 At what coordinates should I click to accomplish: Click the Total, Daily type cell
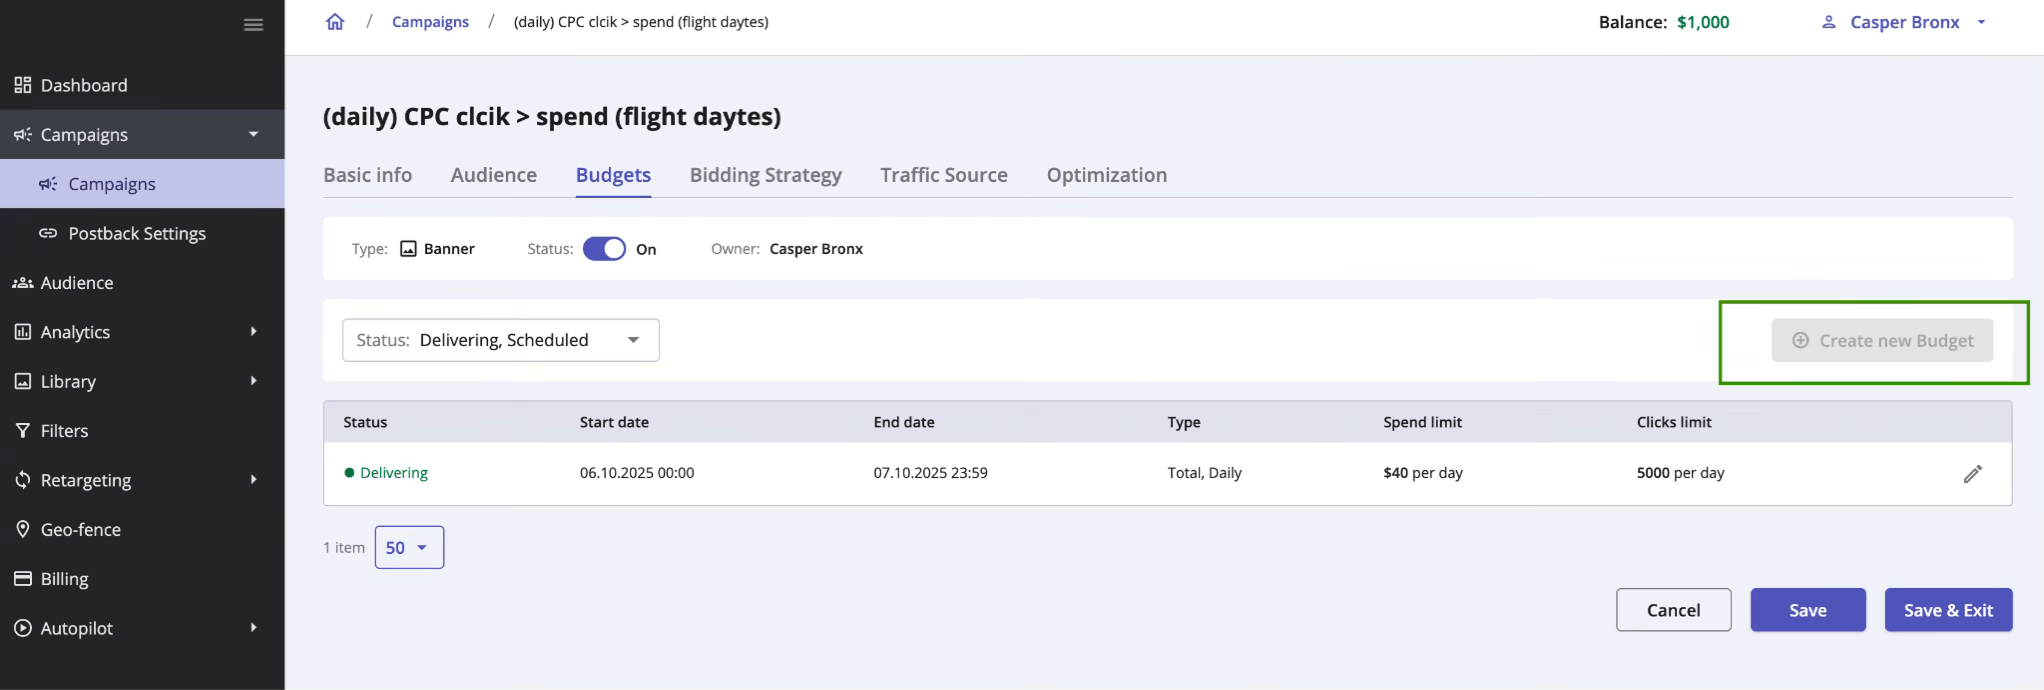coord(1204,473)
